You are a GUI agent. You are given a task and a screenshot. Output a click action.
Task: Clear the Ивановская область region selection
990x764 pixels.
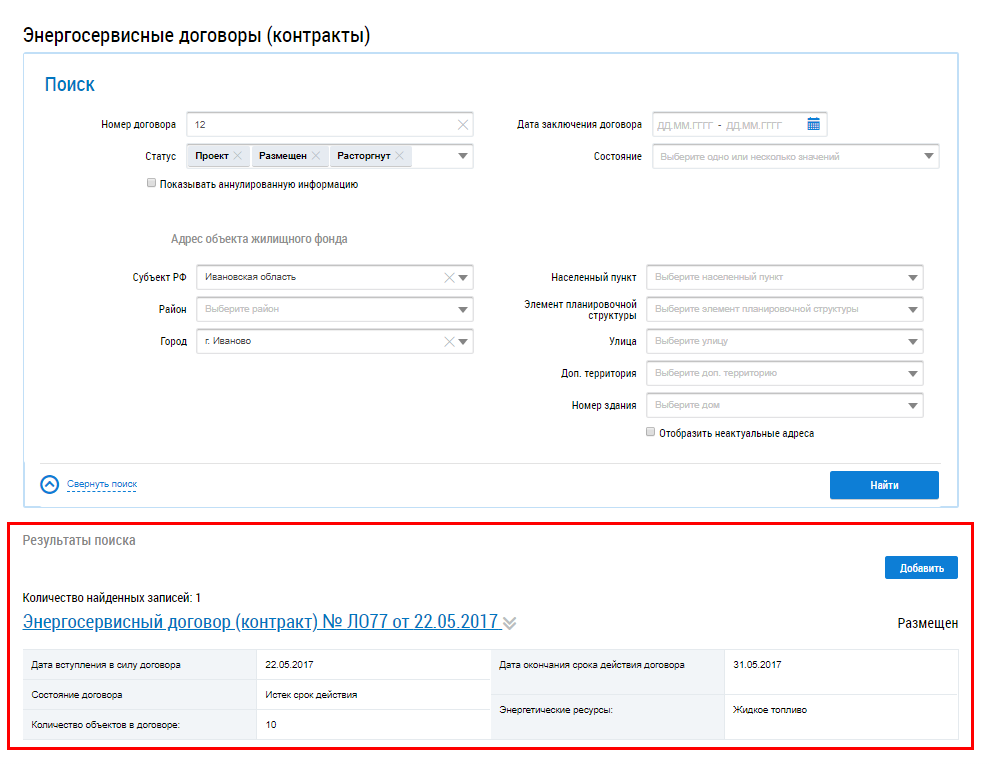pos(449,278)
